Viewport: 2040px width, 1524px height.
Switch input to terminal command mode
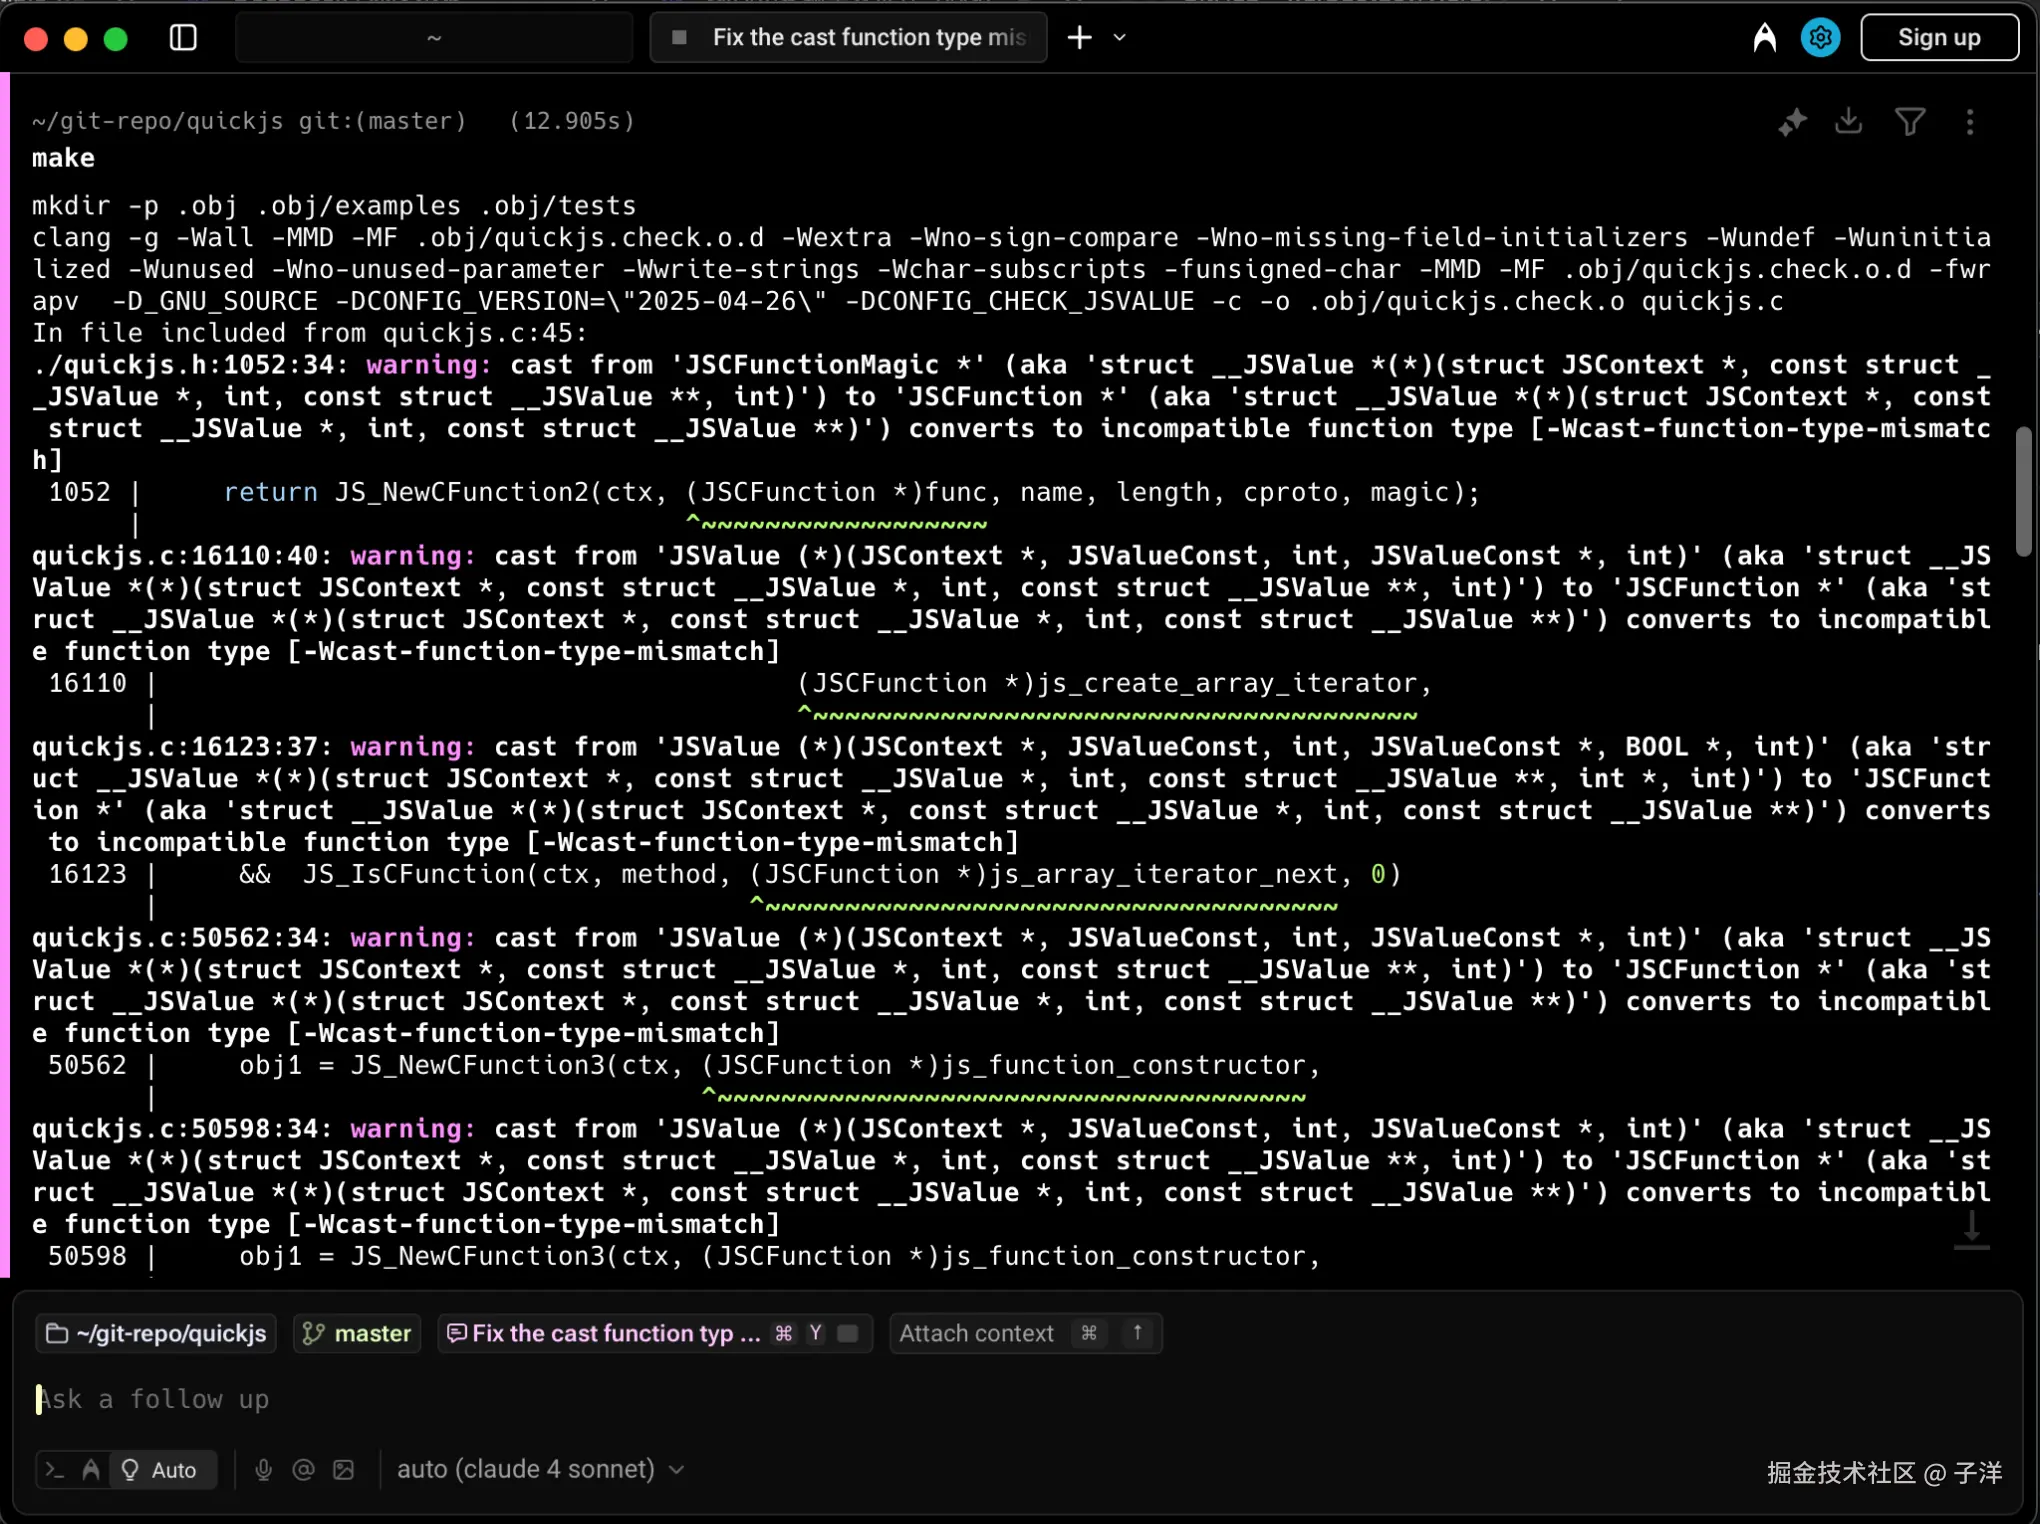click(55, 1469)
